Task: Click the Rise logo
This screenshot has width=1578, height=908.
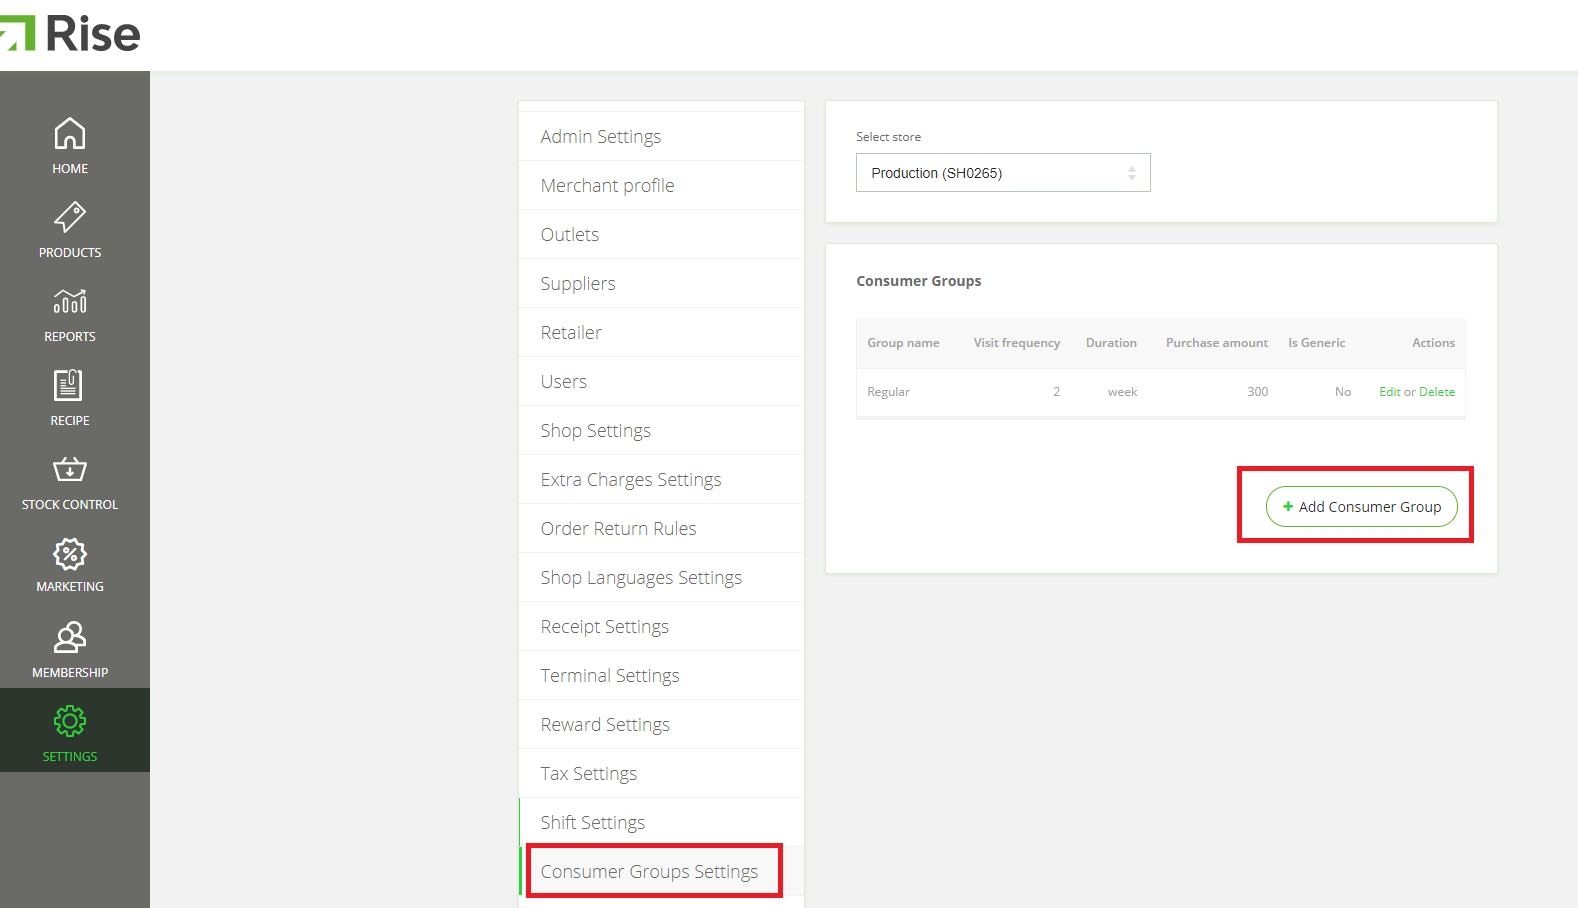Action: click(x=70, y=33)
